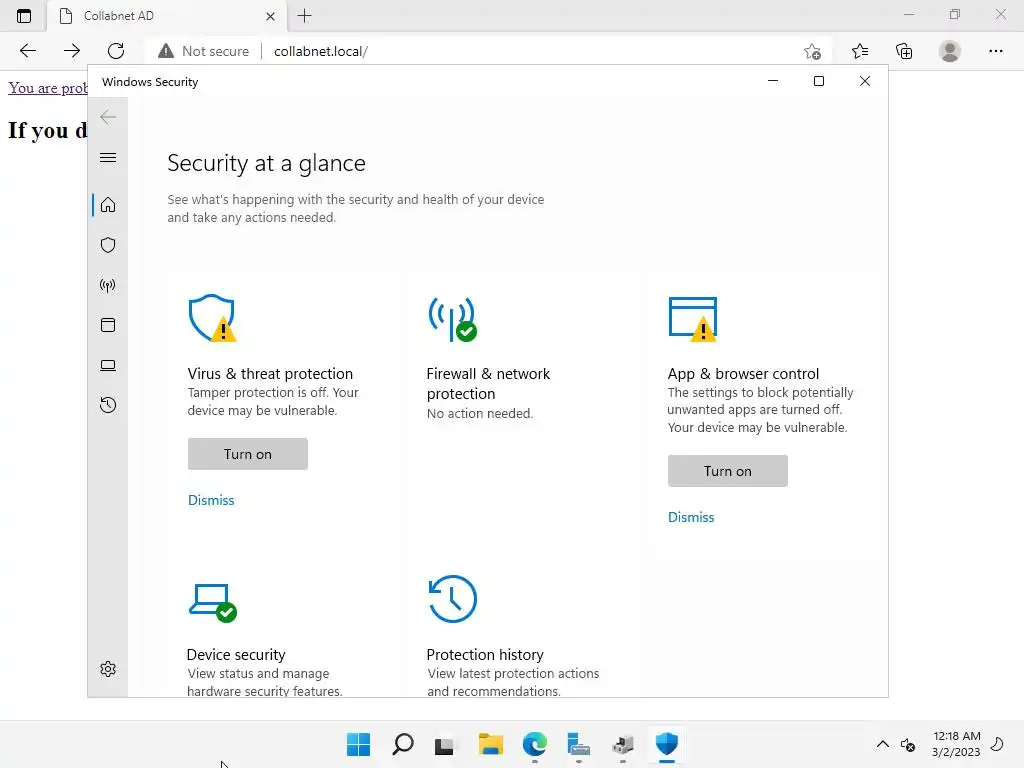
Task: Open Firewall & network protection sidebar antenna icon
Action: click(x=108, y=285)
